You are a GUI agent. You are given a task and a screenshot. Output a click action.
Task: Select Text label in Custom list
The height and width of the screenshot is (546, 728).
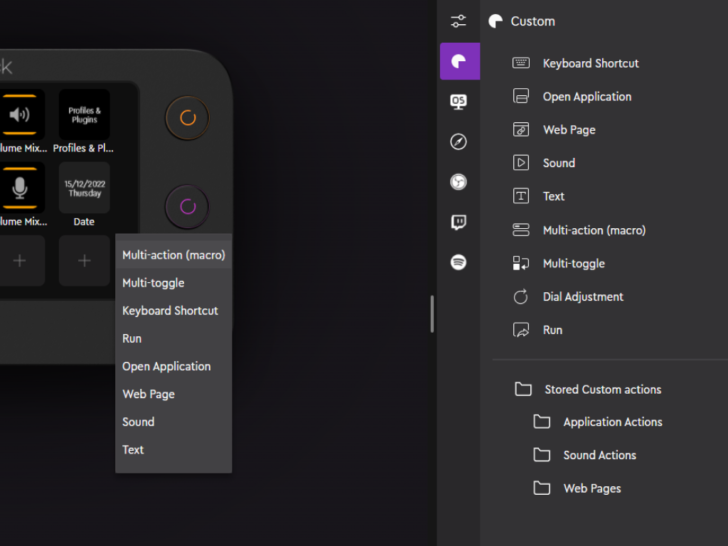(x=553, y=196)
